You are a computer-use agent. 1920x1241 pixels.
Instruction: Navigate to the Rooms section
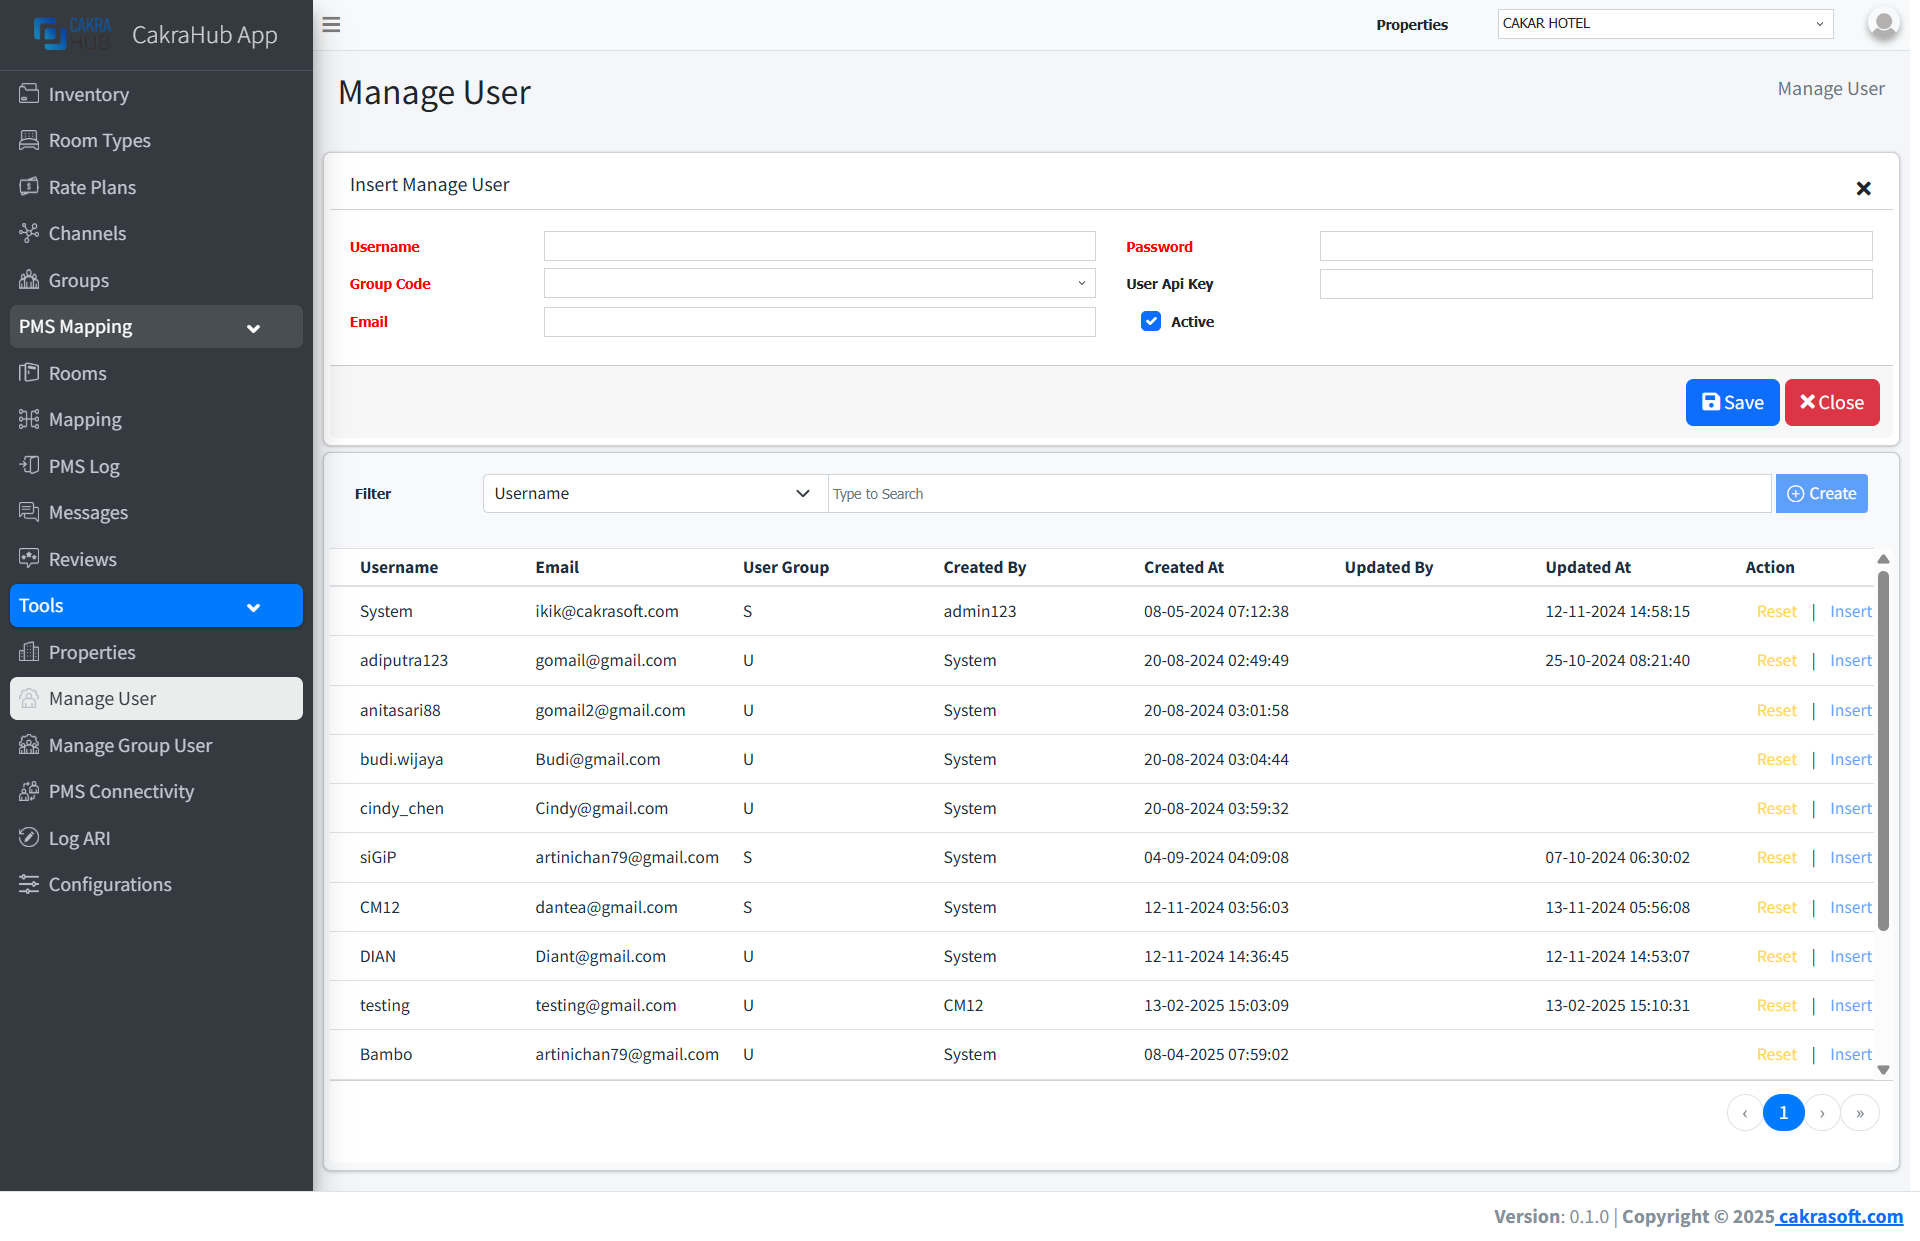point(77,373)
